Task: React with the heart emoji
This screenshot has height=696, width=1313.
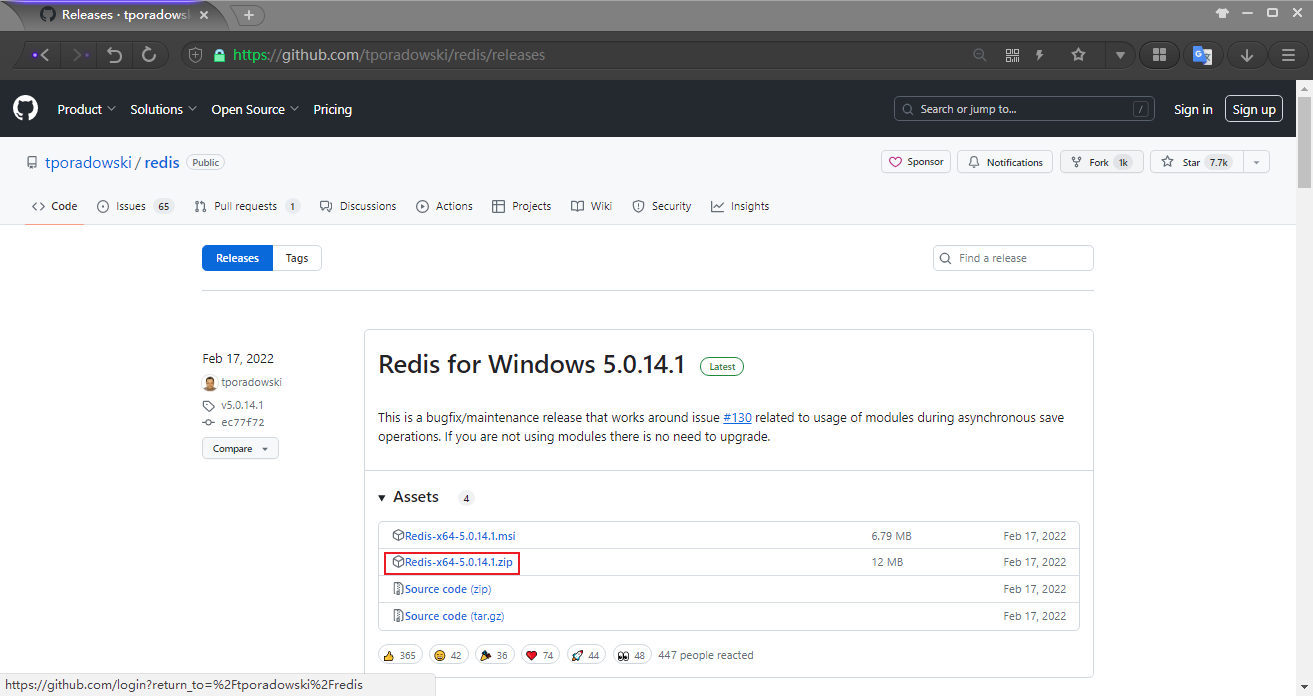Action: [x=539, y=654]
